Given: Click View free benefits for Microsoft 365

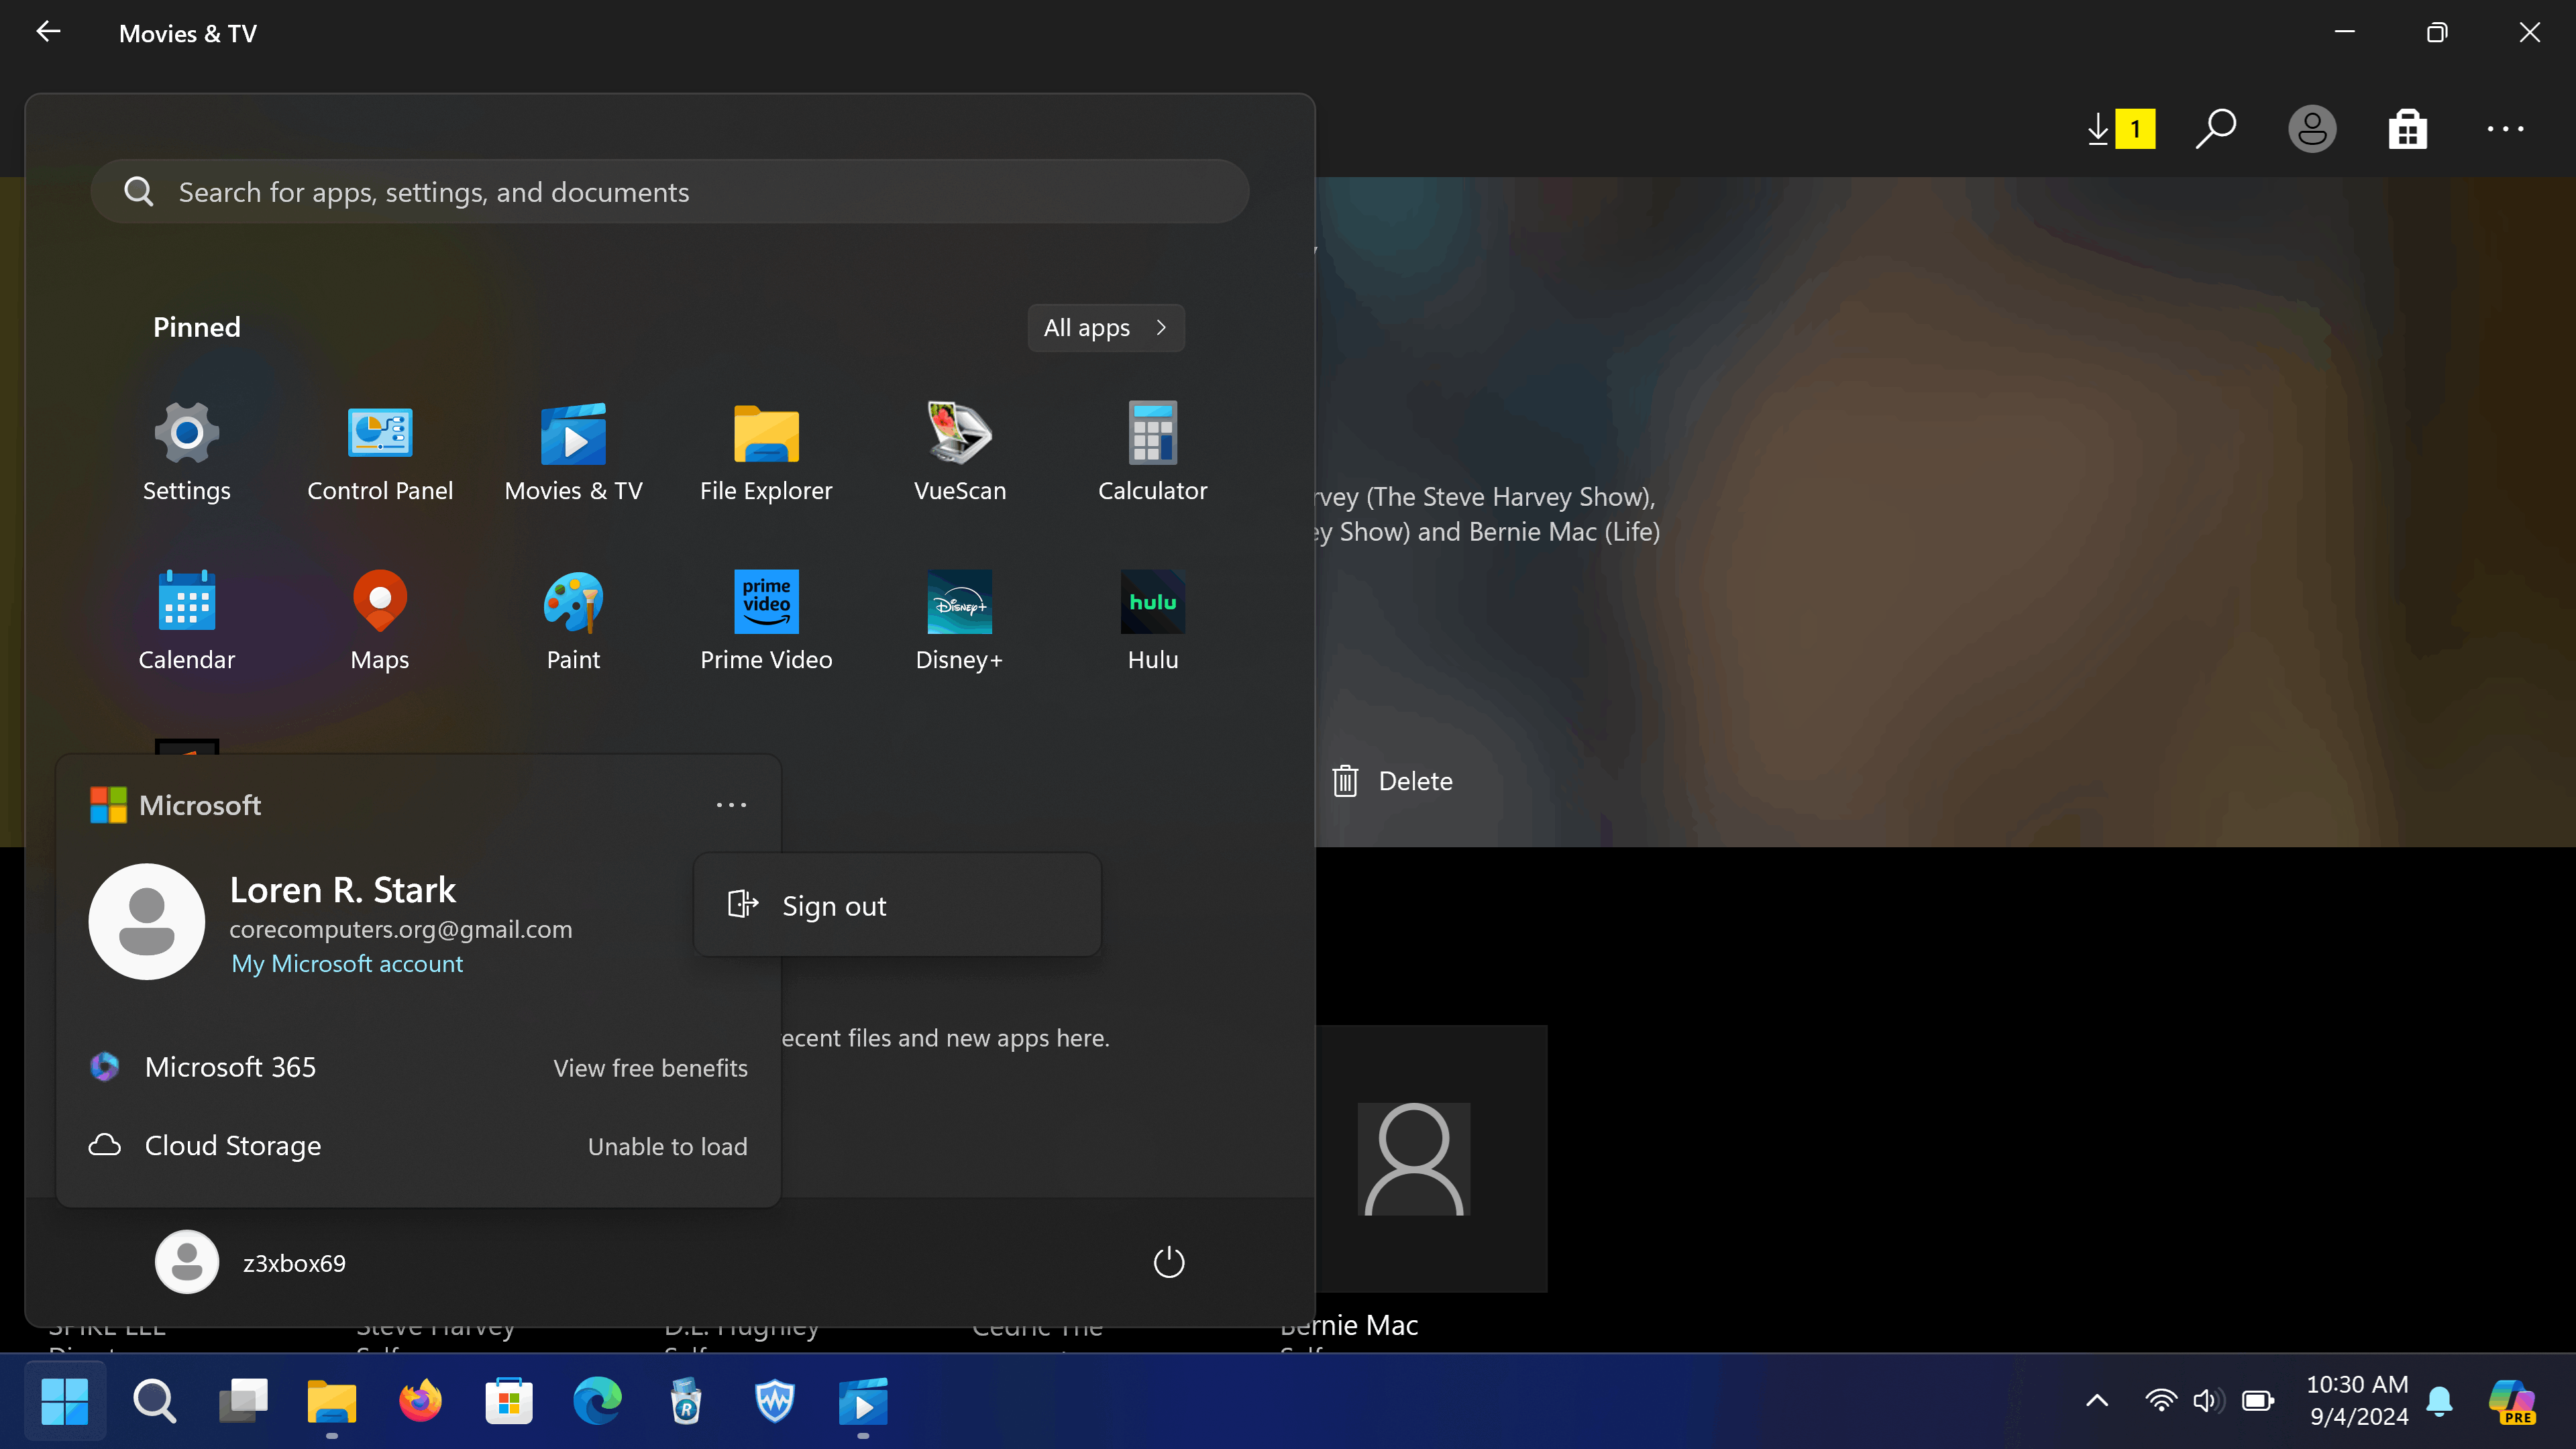Looking at the screenshot, I should (x=650, y=1068).
